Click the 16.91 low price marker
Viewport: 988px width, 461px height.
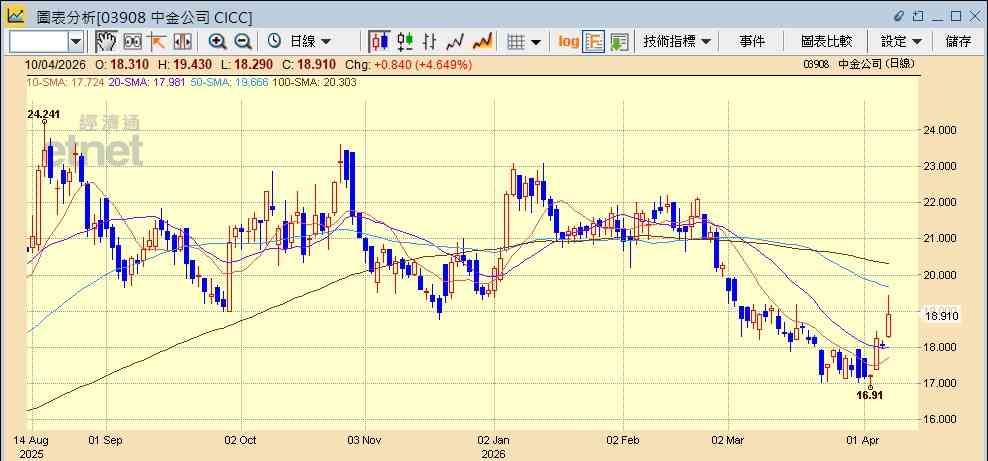coord(870,396)
